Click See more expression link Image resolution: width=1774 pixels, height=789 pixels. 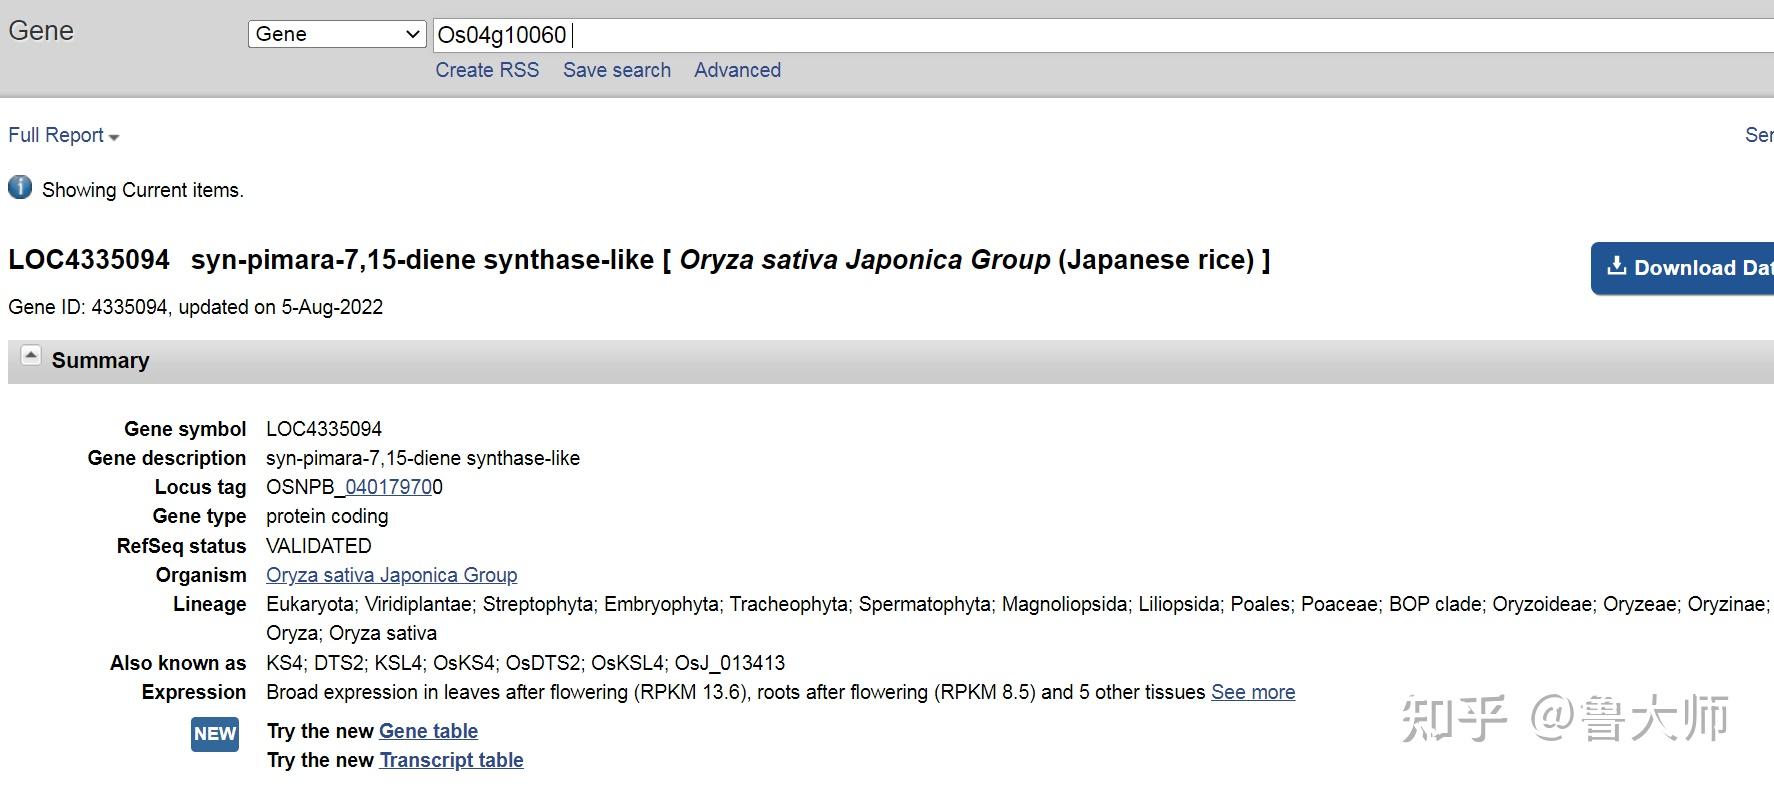tap(1253, 692)
